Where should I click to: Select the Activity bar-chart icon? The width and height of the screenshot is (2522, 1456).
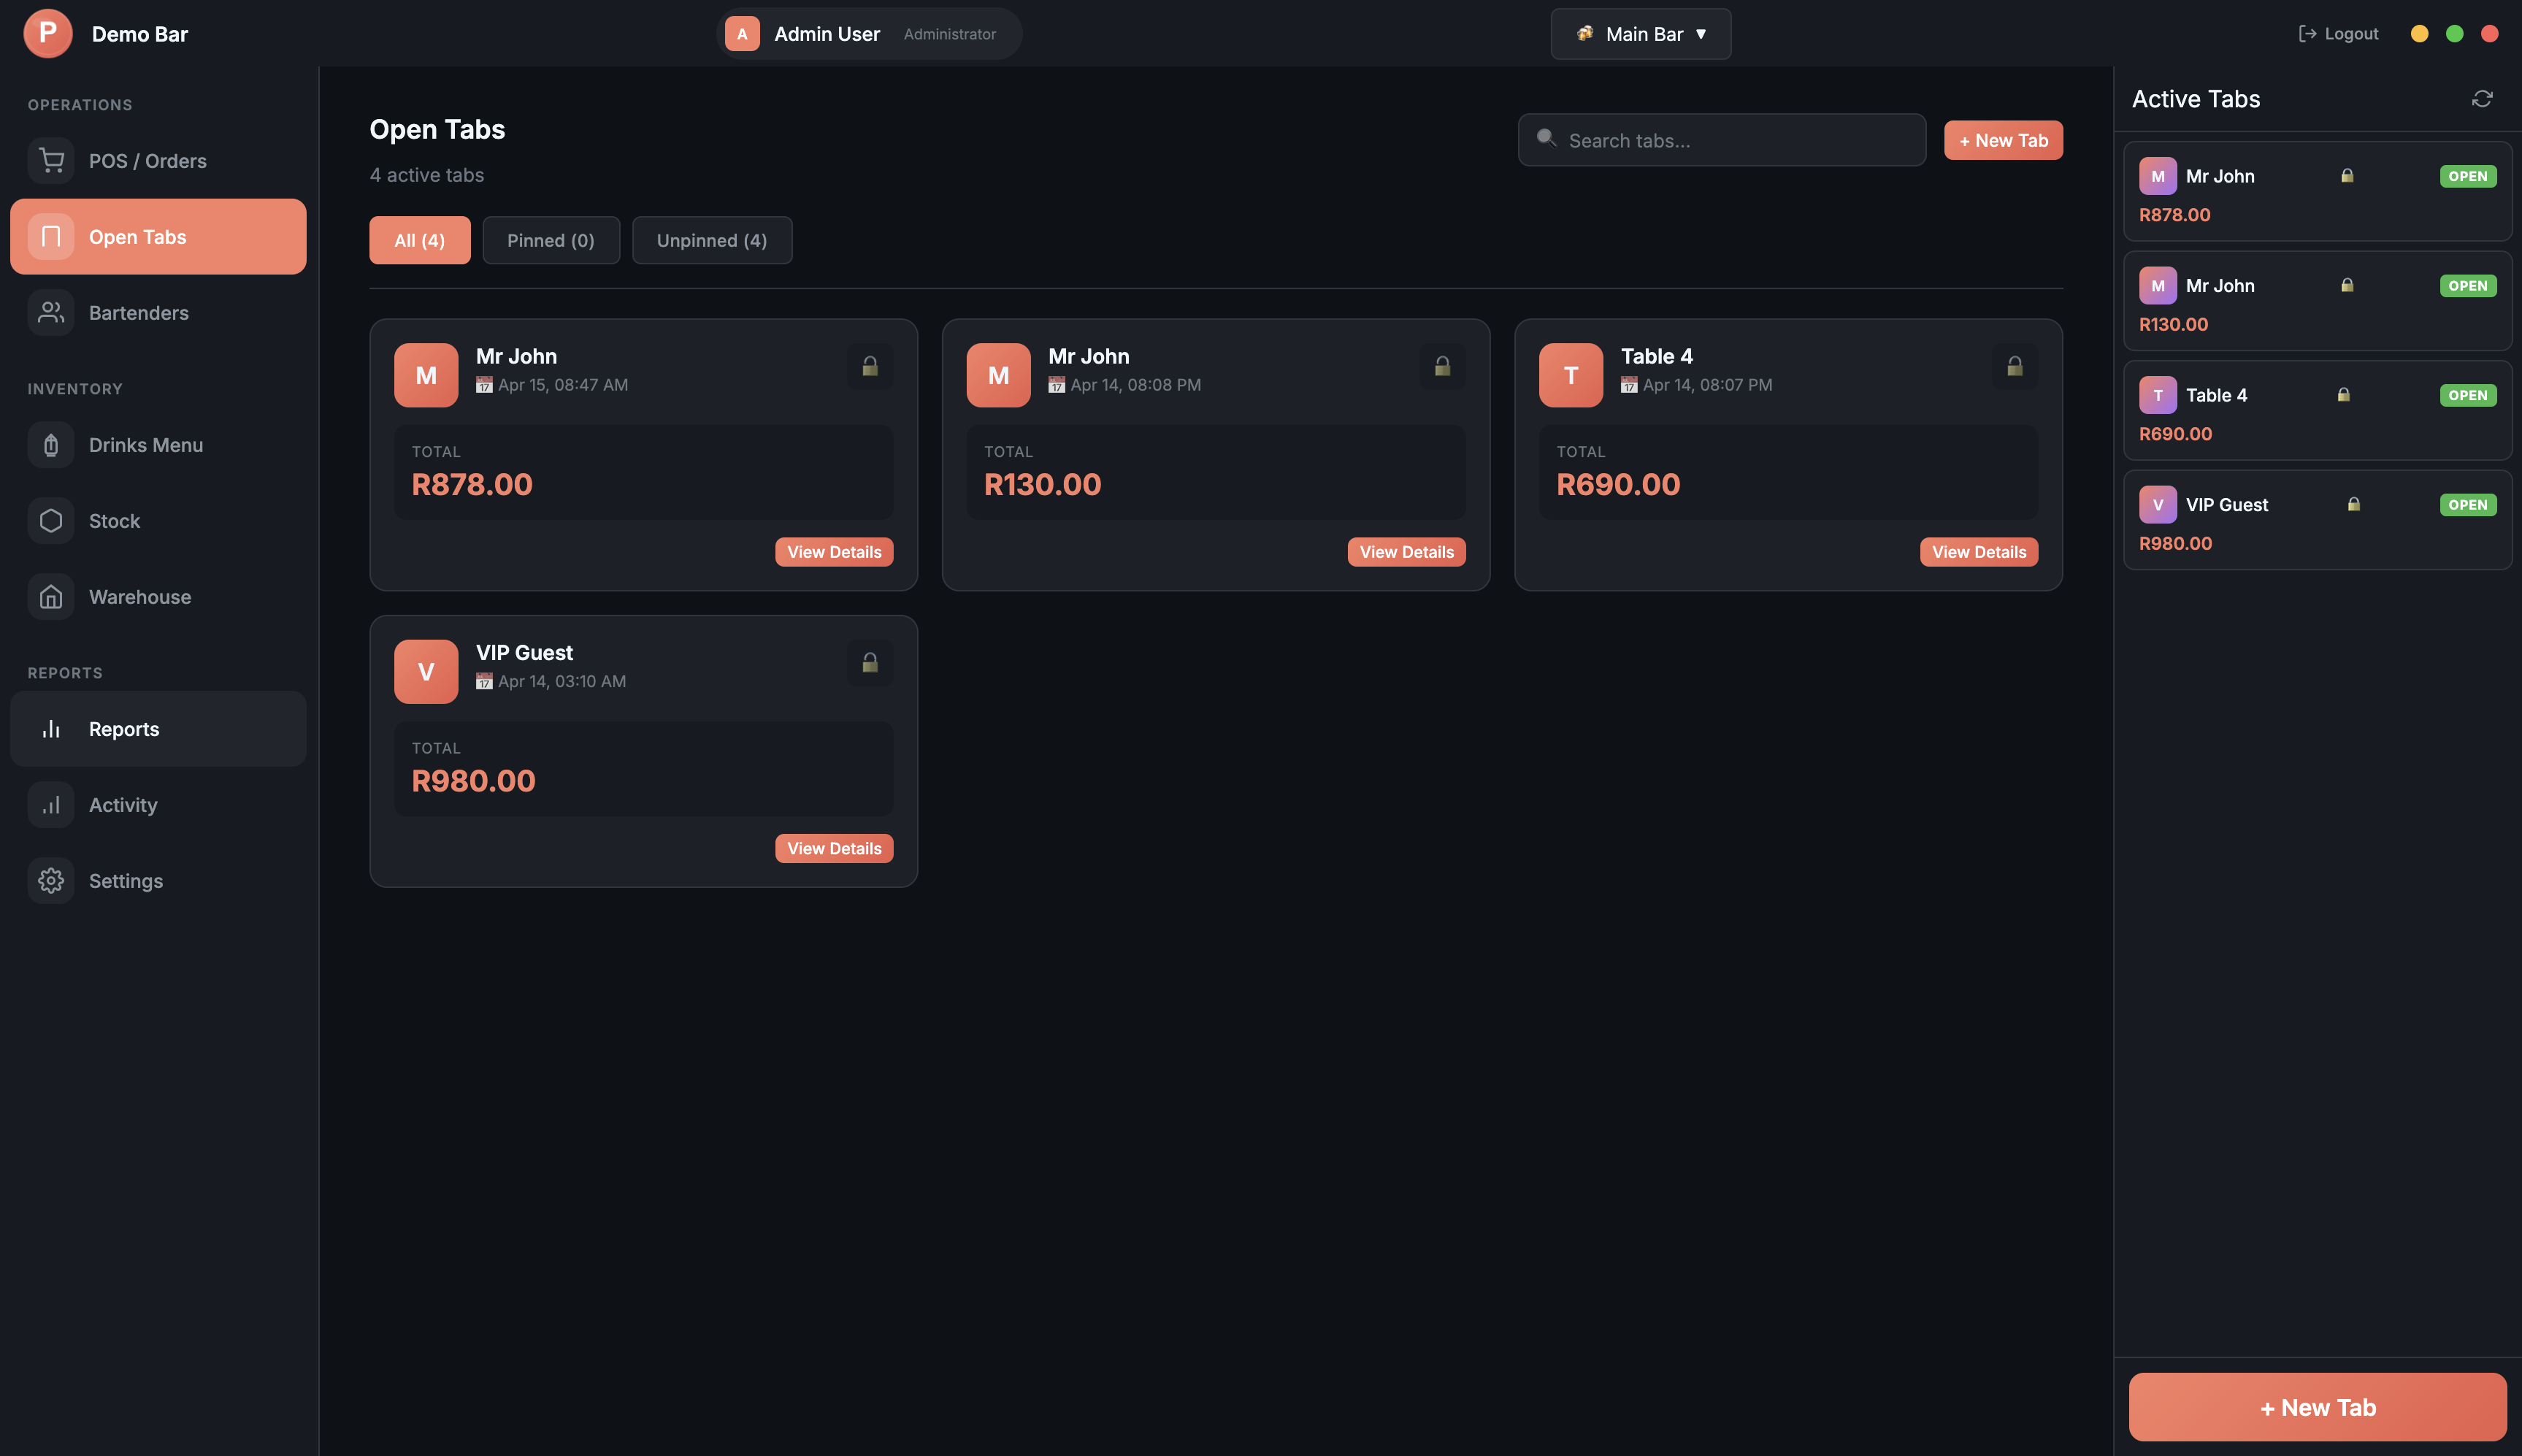tap(50, 804)
